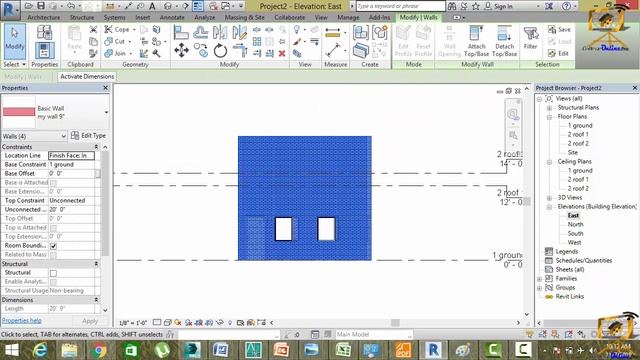Image resolution: width=640 pixels, height=360 pixels.
Task: Toggle Enable Analytical checkbox
Action: tap(53, 282)
